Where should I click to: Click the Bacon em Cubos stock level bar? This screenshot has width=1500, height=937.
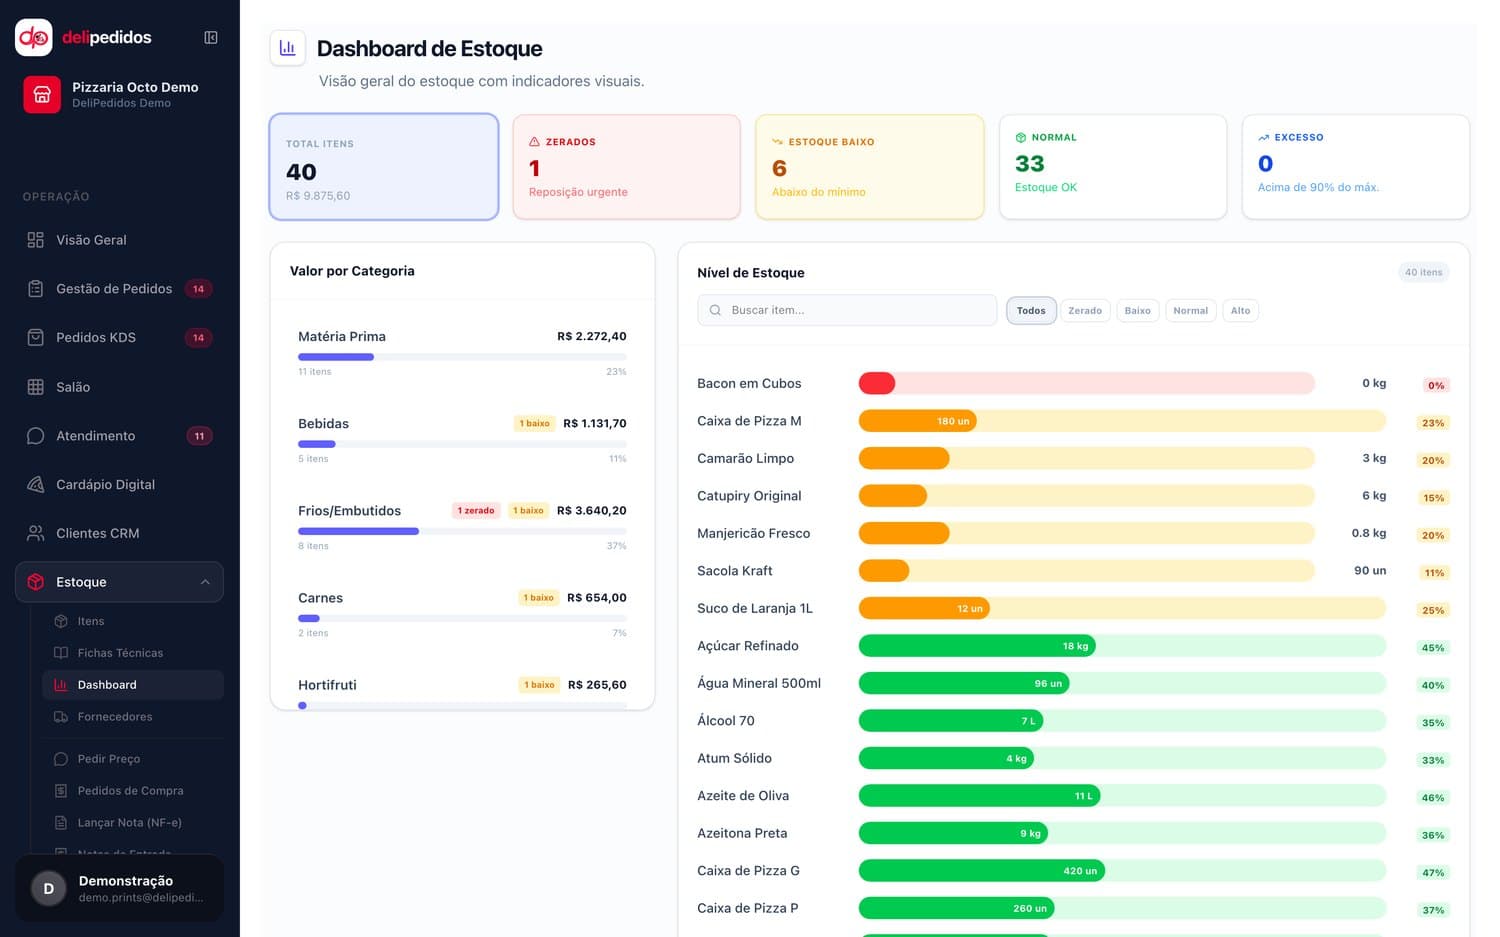[x=1086, y=383]
